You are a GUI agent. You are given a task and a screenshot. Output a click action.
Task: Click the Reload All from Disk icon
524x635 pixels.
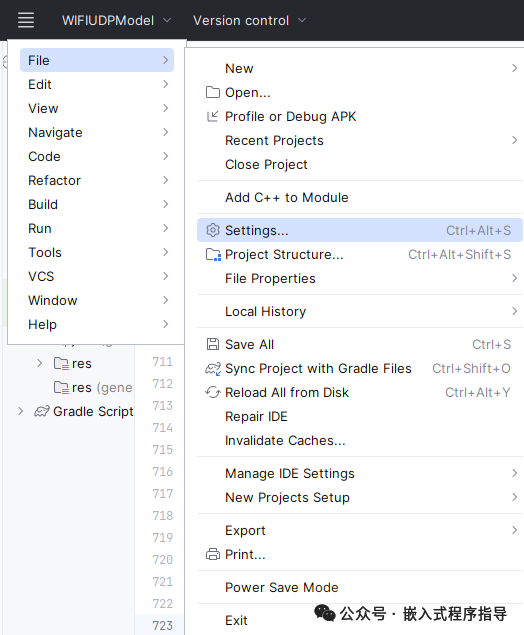213,392
